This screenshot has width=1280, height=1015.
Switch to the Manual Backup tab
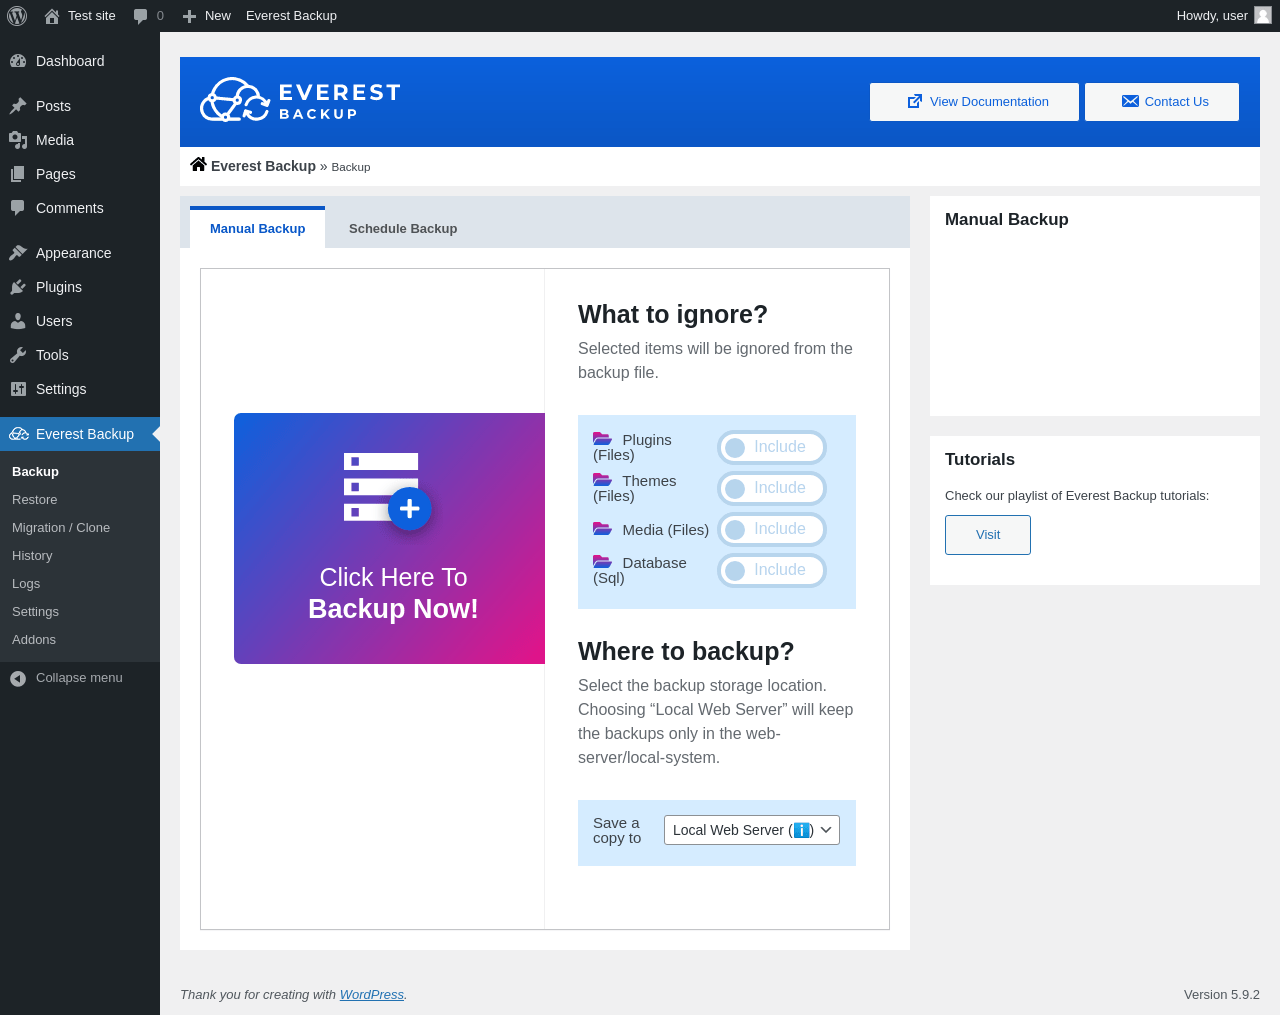257,228
